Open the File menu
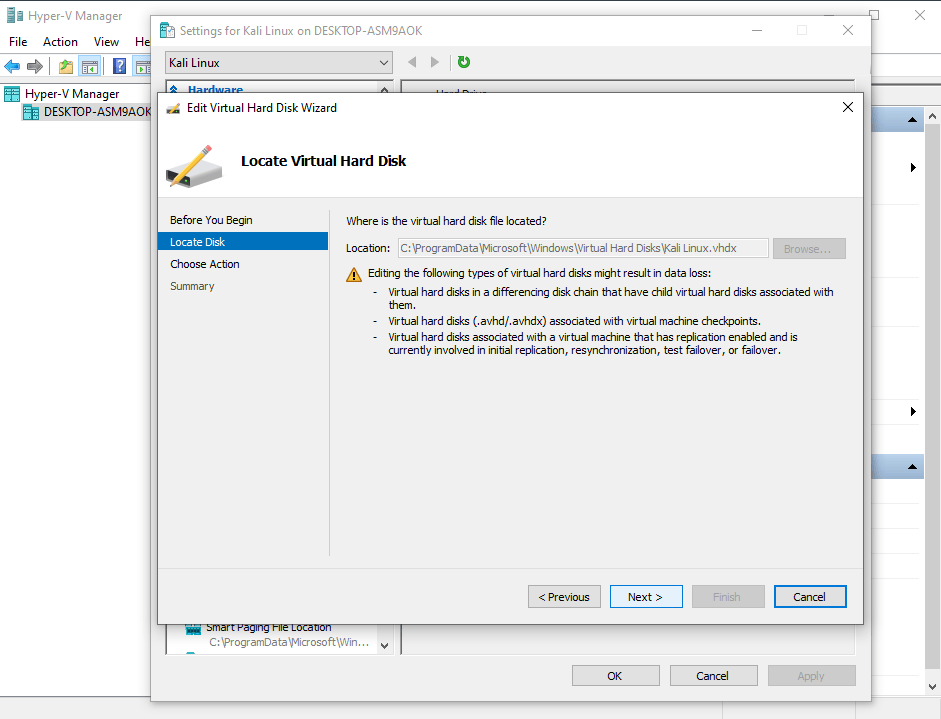Screen dimensions: 941x719 [x=18, y=41]
